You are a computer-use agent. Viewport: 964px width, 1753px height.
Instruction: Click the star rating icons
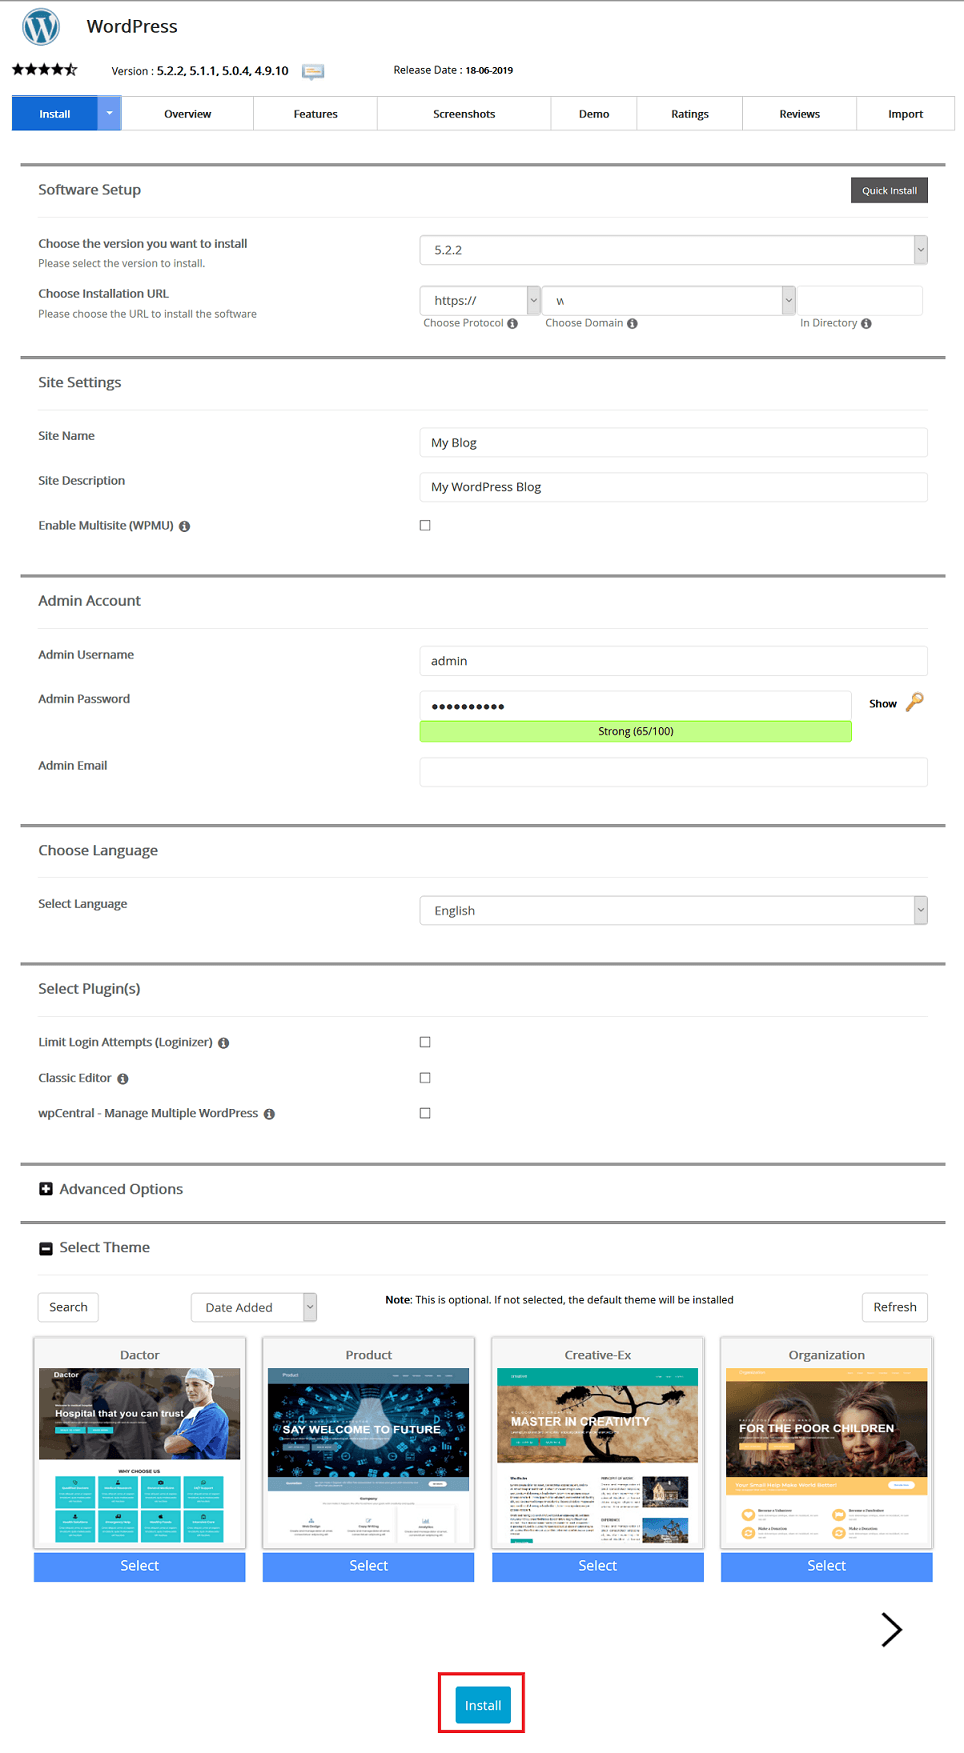coord(44,69)
